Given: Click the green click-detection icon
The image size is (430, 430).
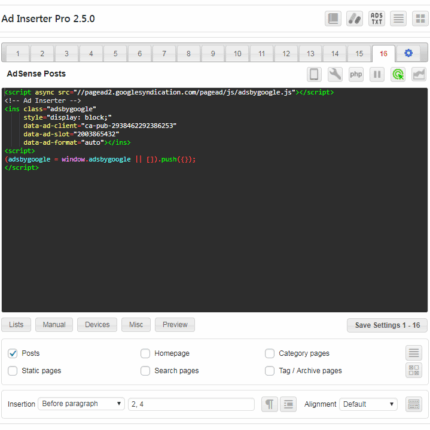Looking at the screenshot, I should [398, 74].
